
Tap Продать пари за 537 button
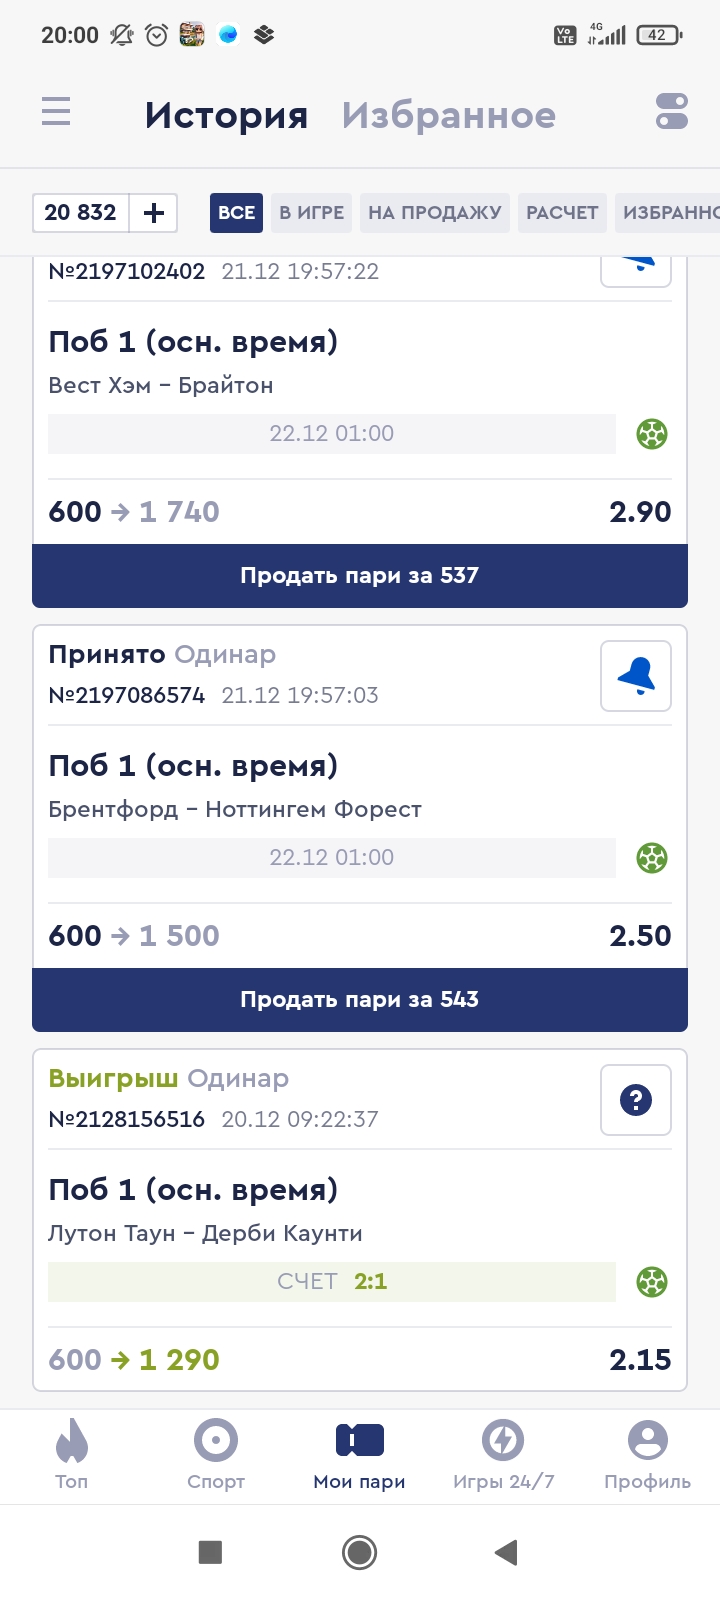(360, 576)
